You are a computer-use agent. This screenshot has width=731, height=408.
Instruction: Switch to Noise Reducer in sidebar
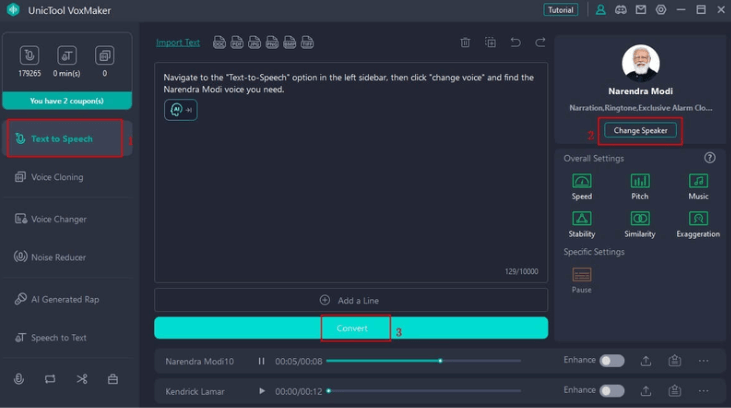click(58, 257)
